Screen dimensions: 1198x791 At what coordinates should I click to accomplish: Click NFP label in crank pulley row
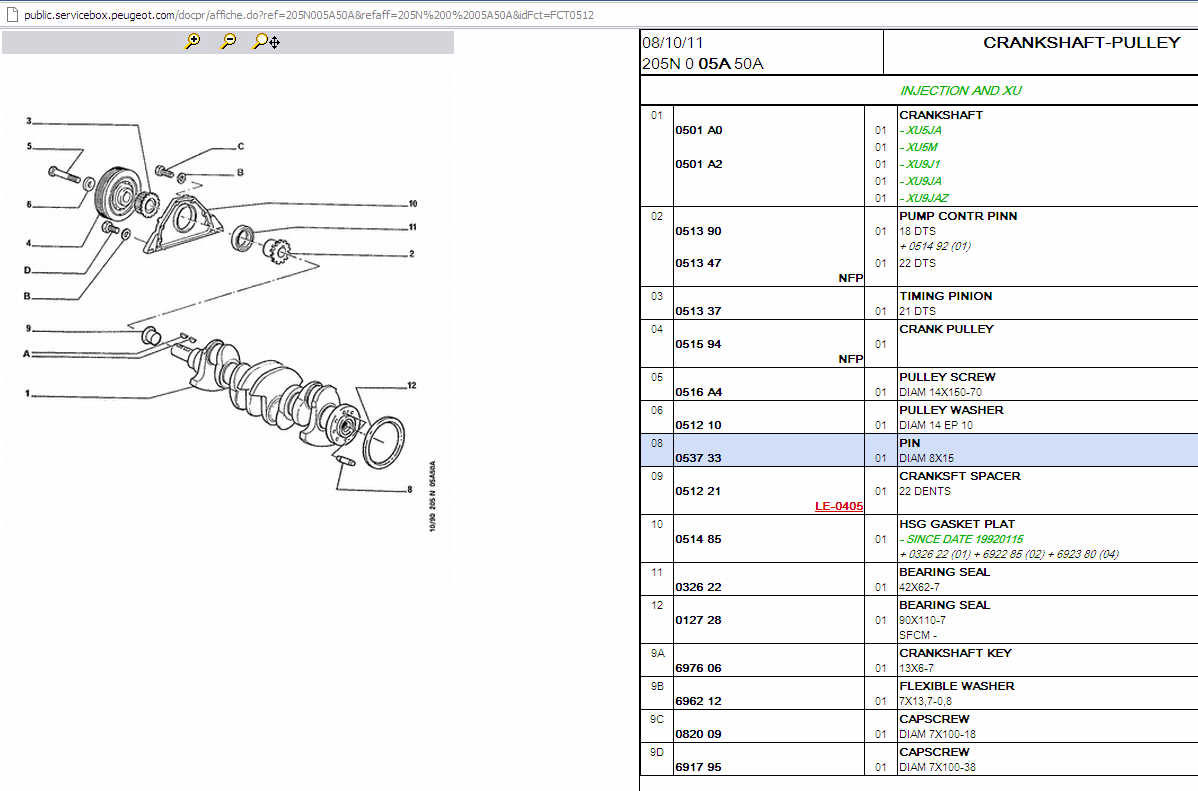(850, 358)
